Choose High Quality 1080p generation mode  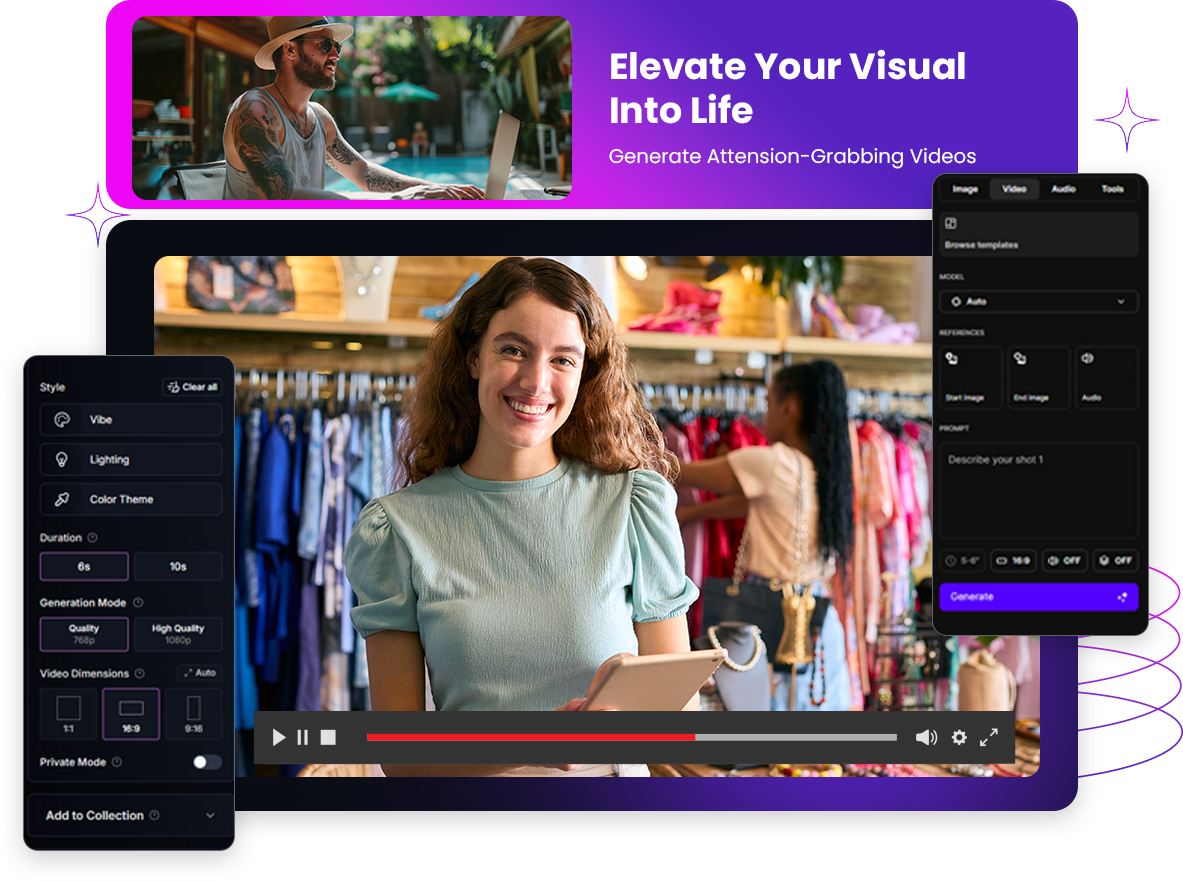(178, 634)
